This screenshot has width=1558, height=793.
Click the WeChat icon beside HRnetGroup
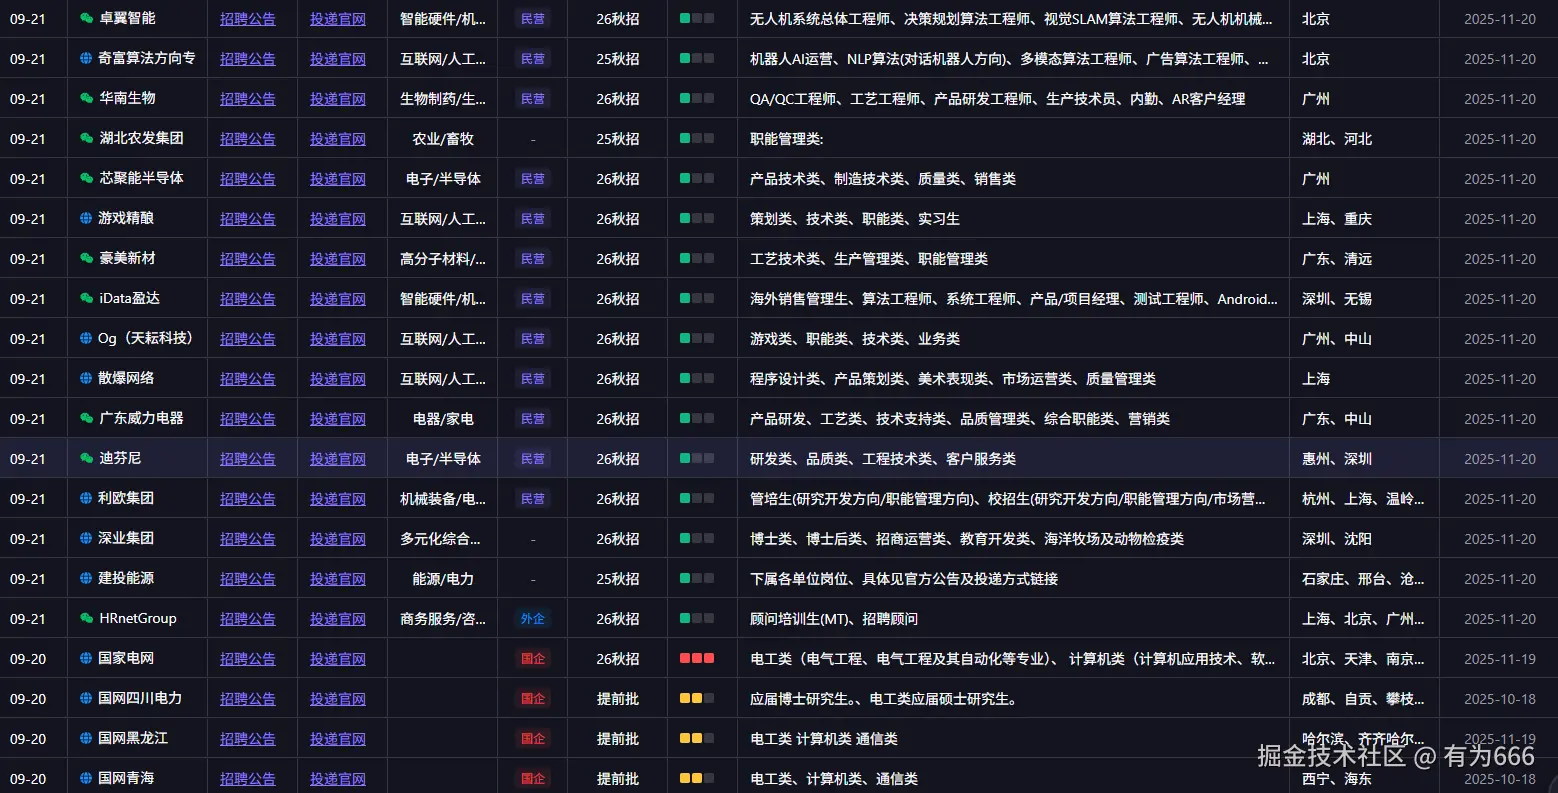(x=87, y=618)
